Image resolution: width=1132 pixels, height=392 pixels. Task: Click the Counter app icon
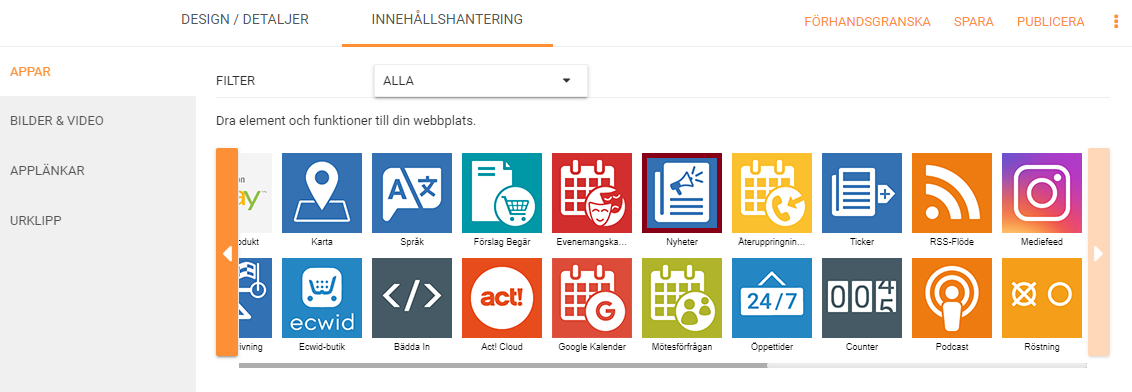click(x=862, y=298)
